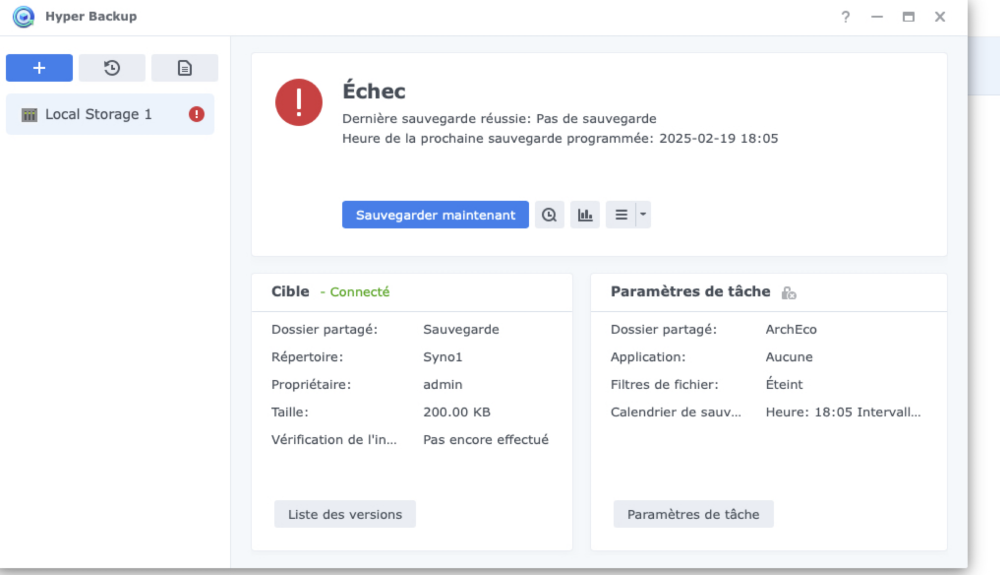Image resolution: width=1000 pixels, height=575 pixels.
Task: Select the Local Storage 1 task
Action: click(110, 114)
